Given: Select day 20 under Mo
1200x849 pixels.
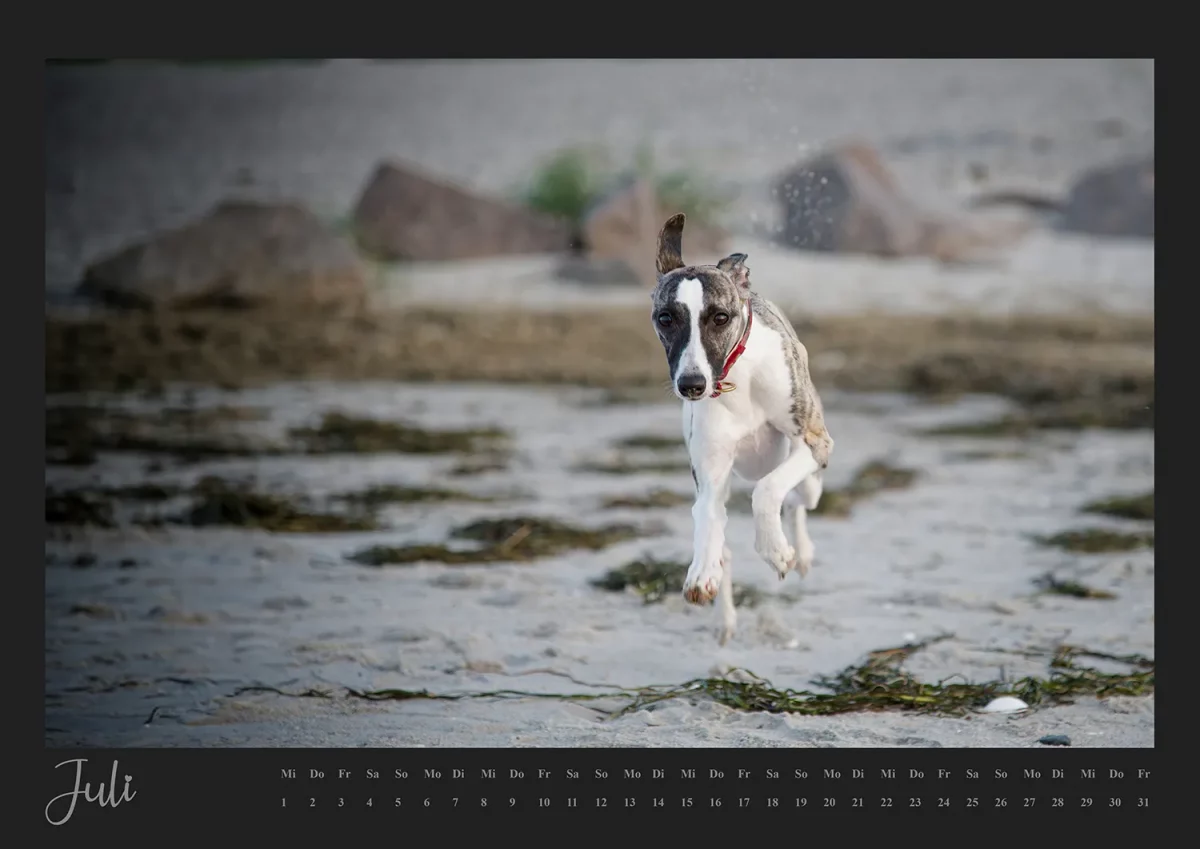Looking at the screenshot, I should click(830, 802).
